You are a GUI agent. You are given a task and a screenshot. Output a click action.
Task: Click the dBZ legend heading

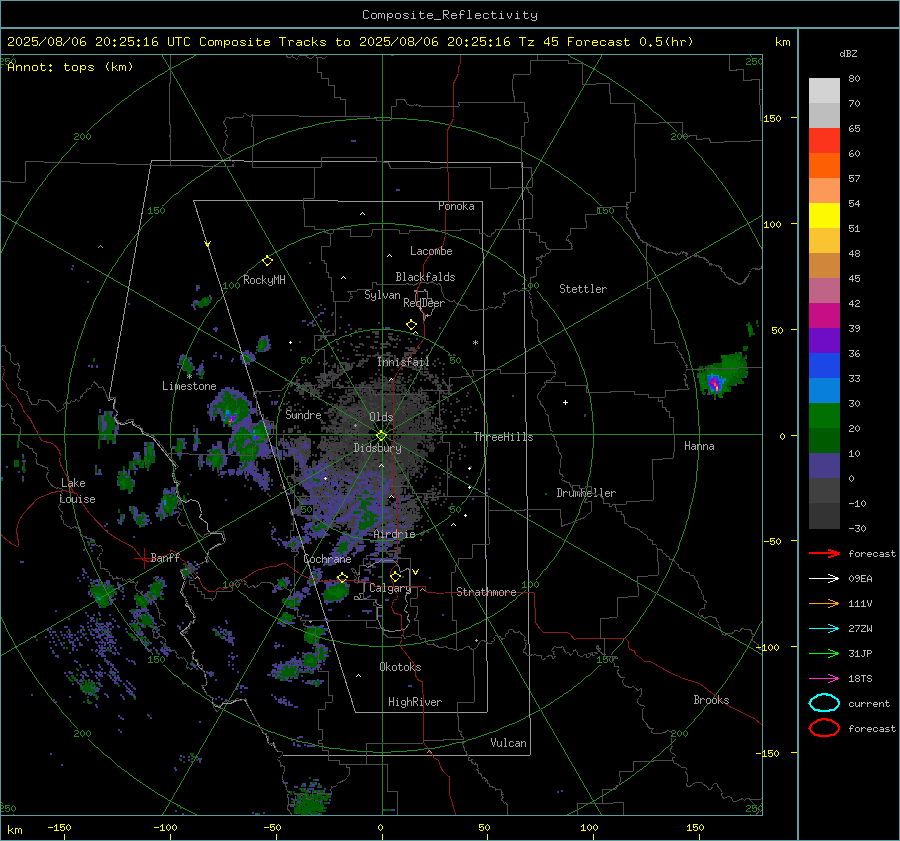pos(848,54)
